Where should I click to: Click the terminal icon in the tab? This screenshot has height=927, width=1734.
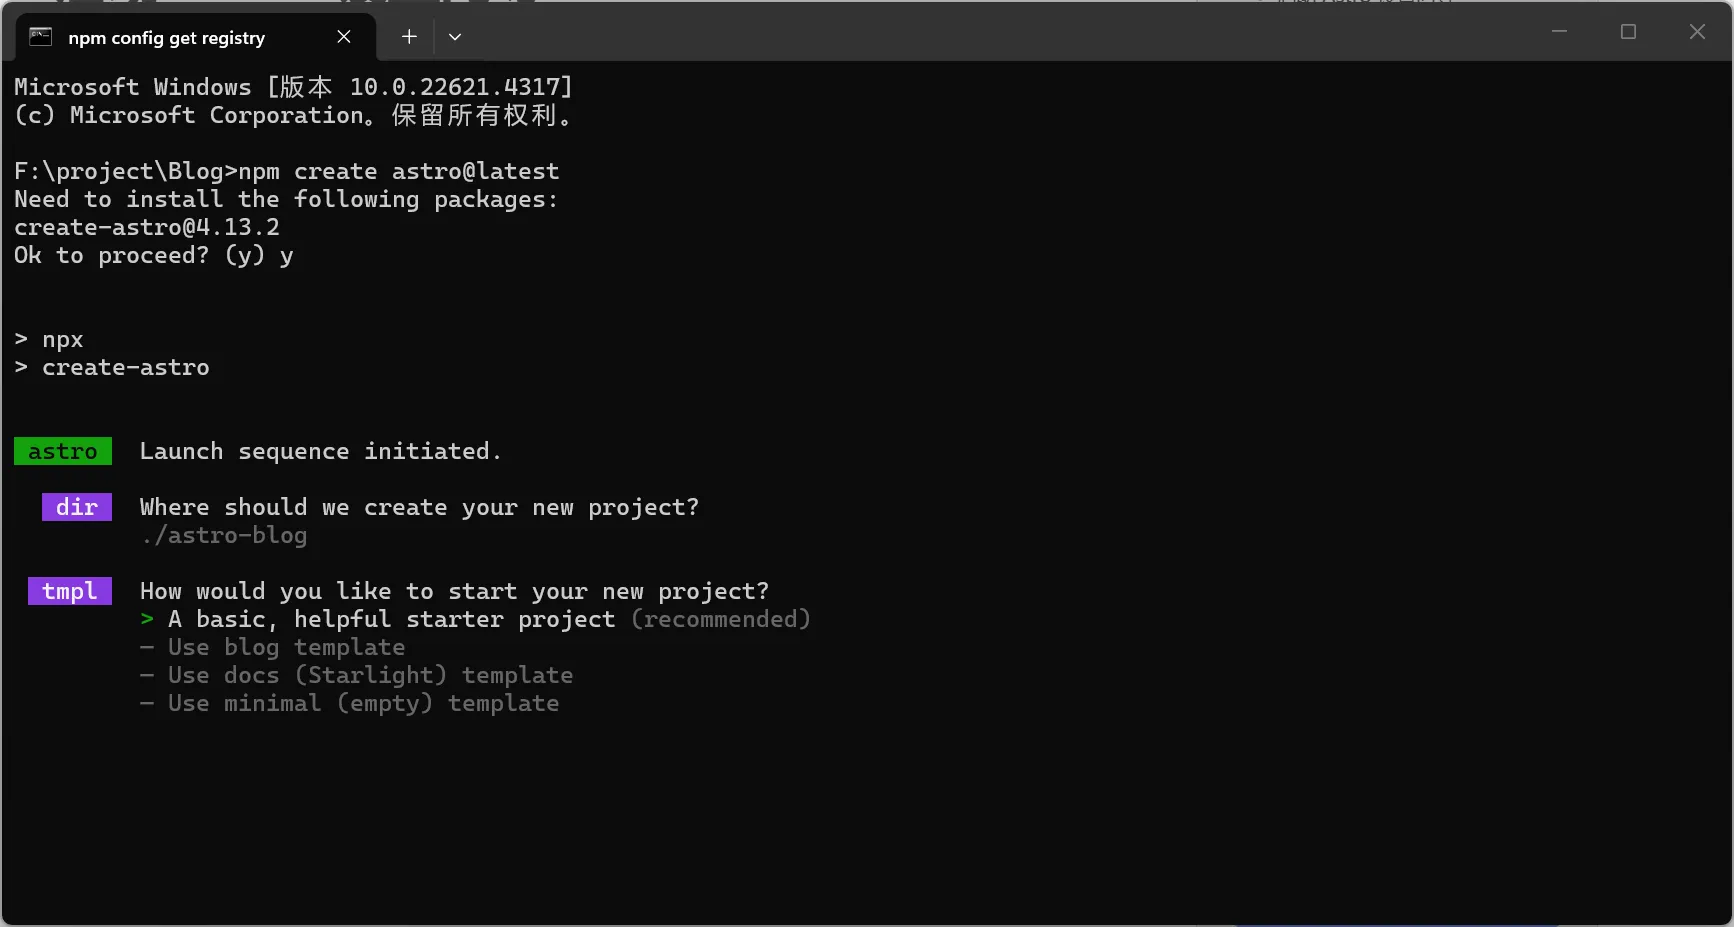[x=40, y=37]
